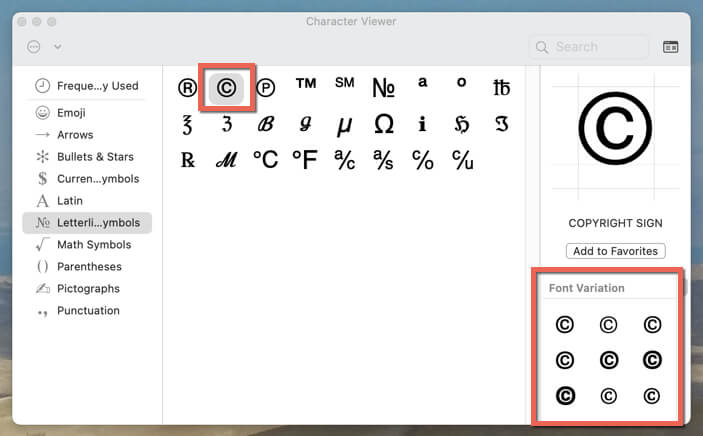The image size is (703, 436).
Task: Select the registered trademark ® symbol
Action: [x=187, y=88]
